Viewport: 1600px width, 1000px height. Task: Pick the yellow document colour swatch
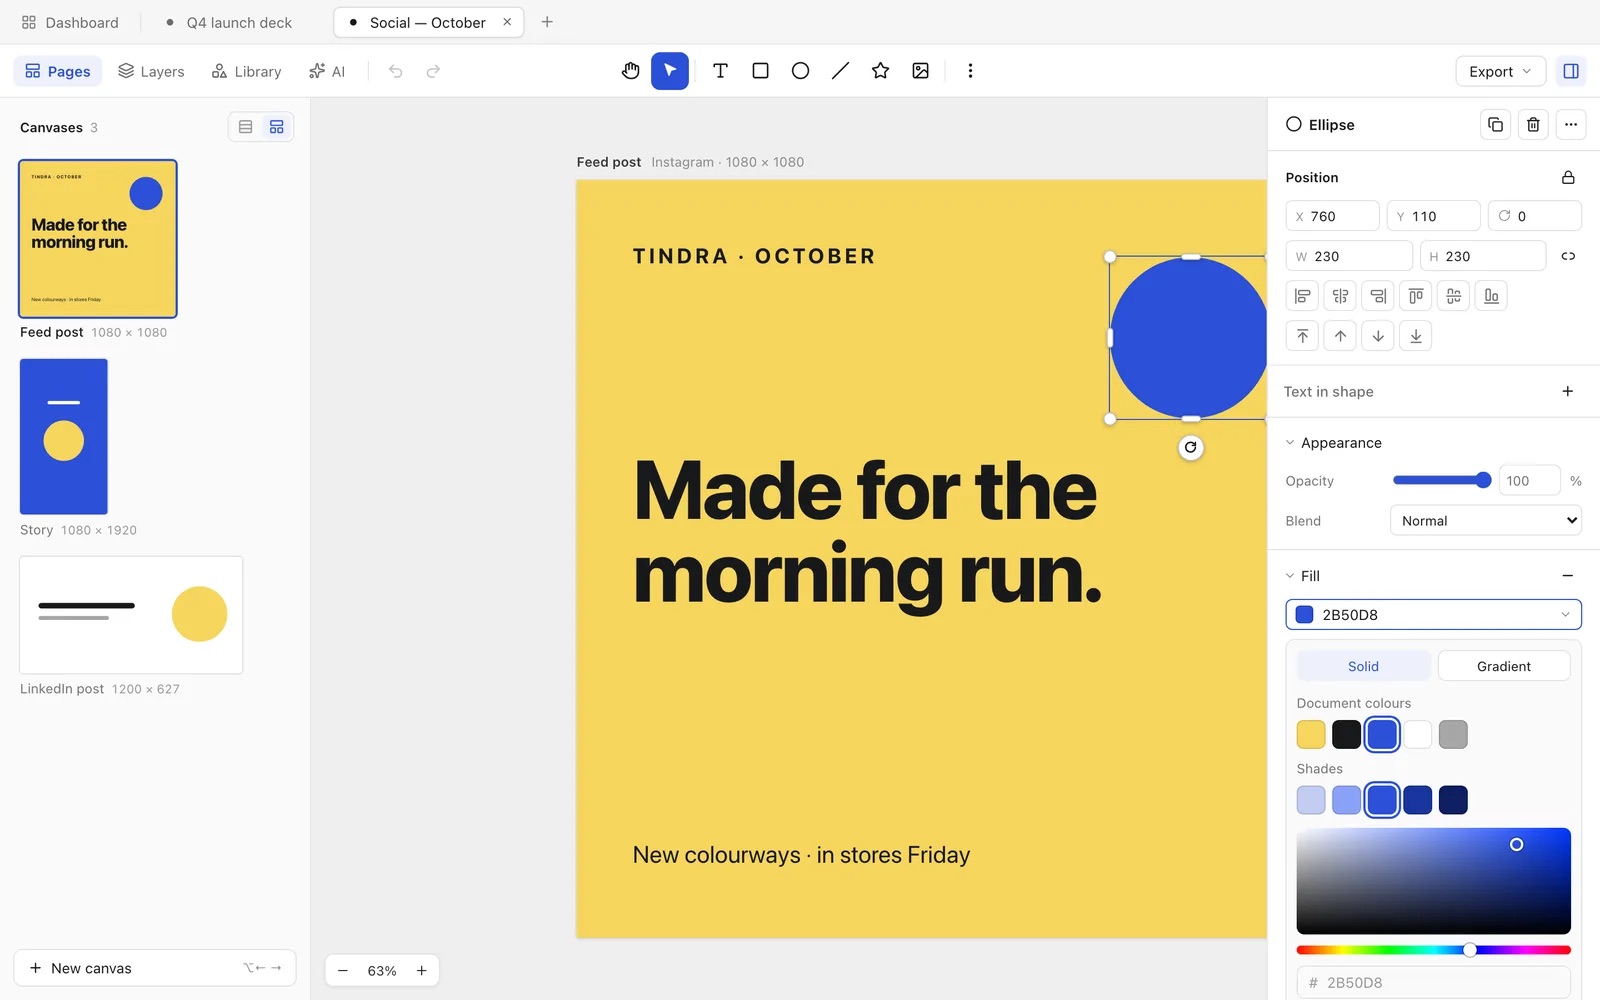click(x=1311, y=734)
